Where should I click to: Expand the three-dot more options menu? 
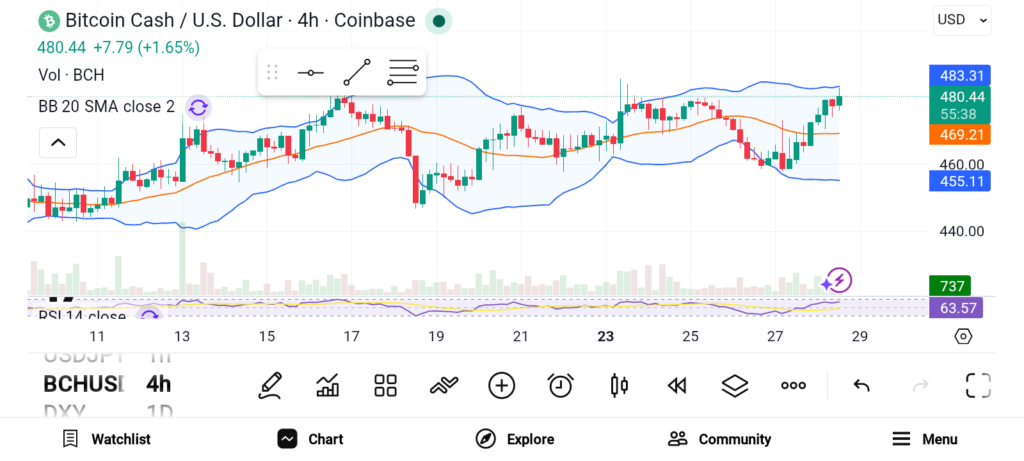point(794,385)
